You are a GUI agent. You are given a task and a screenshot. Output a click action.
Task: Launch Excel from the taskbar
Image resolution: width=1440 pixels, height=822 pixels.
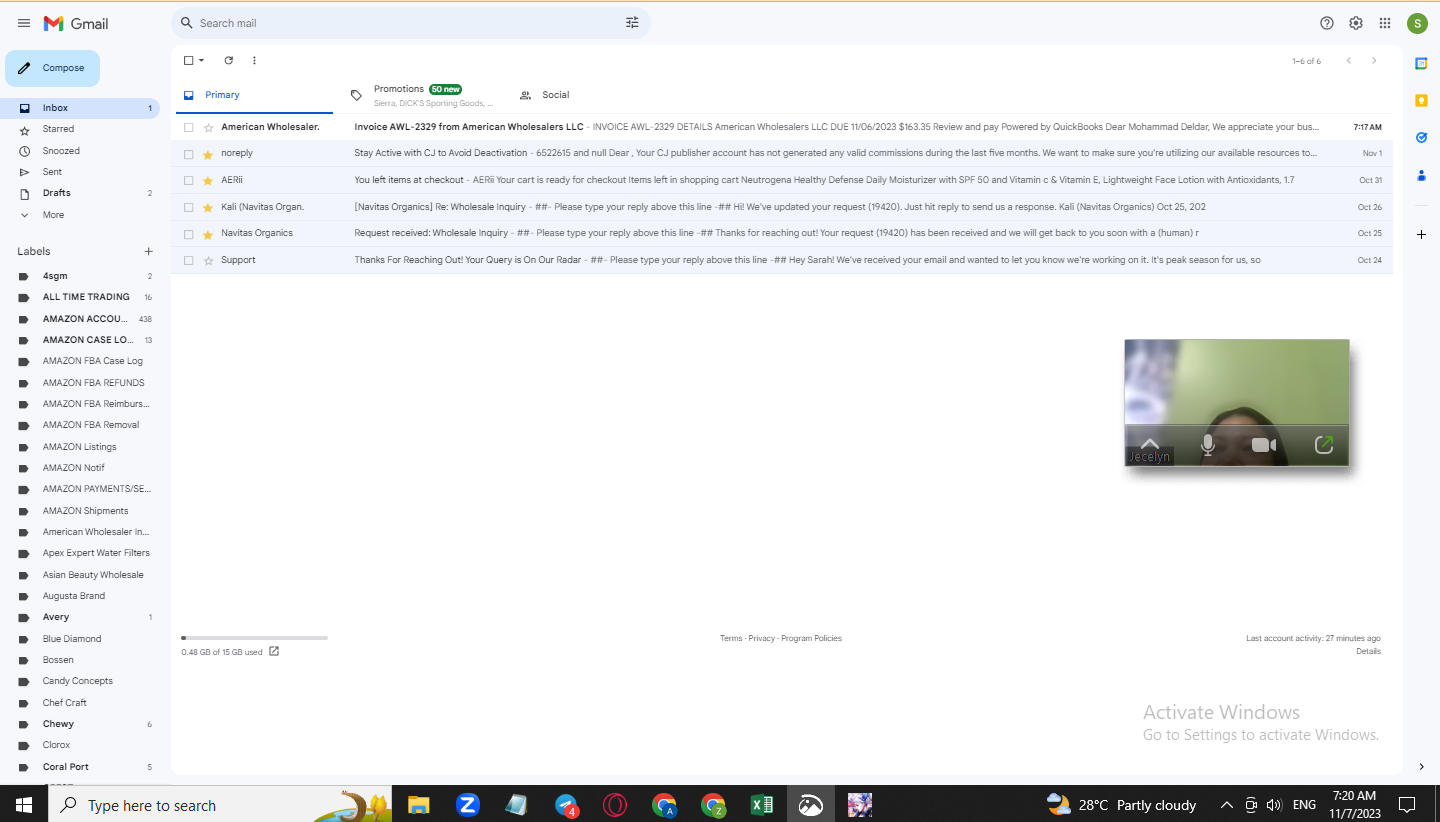coord(762,805)
